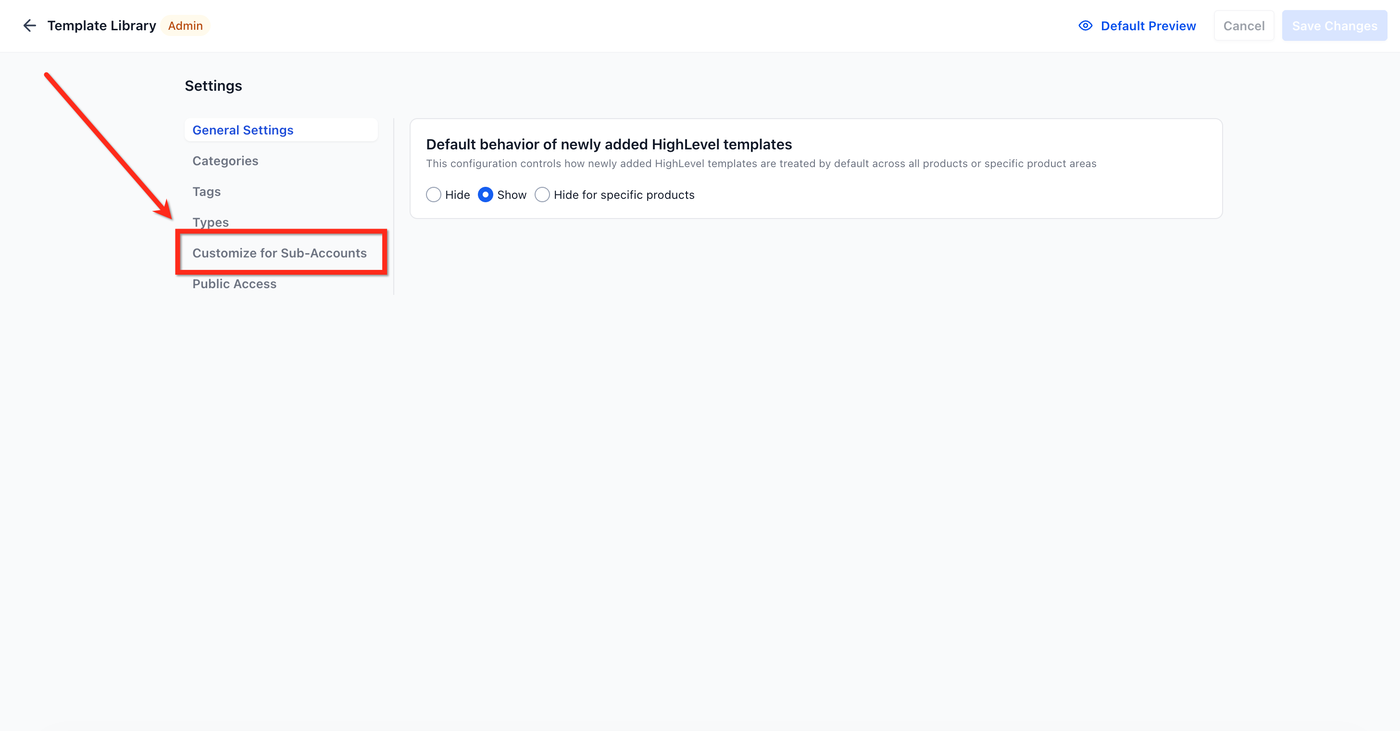Open the Categories settings section
The height and width of the screenshot is (731, 1400).
225,161
